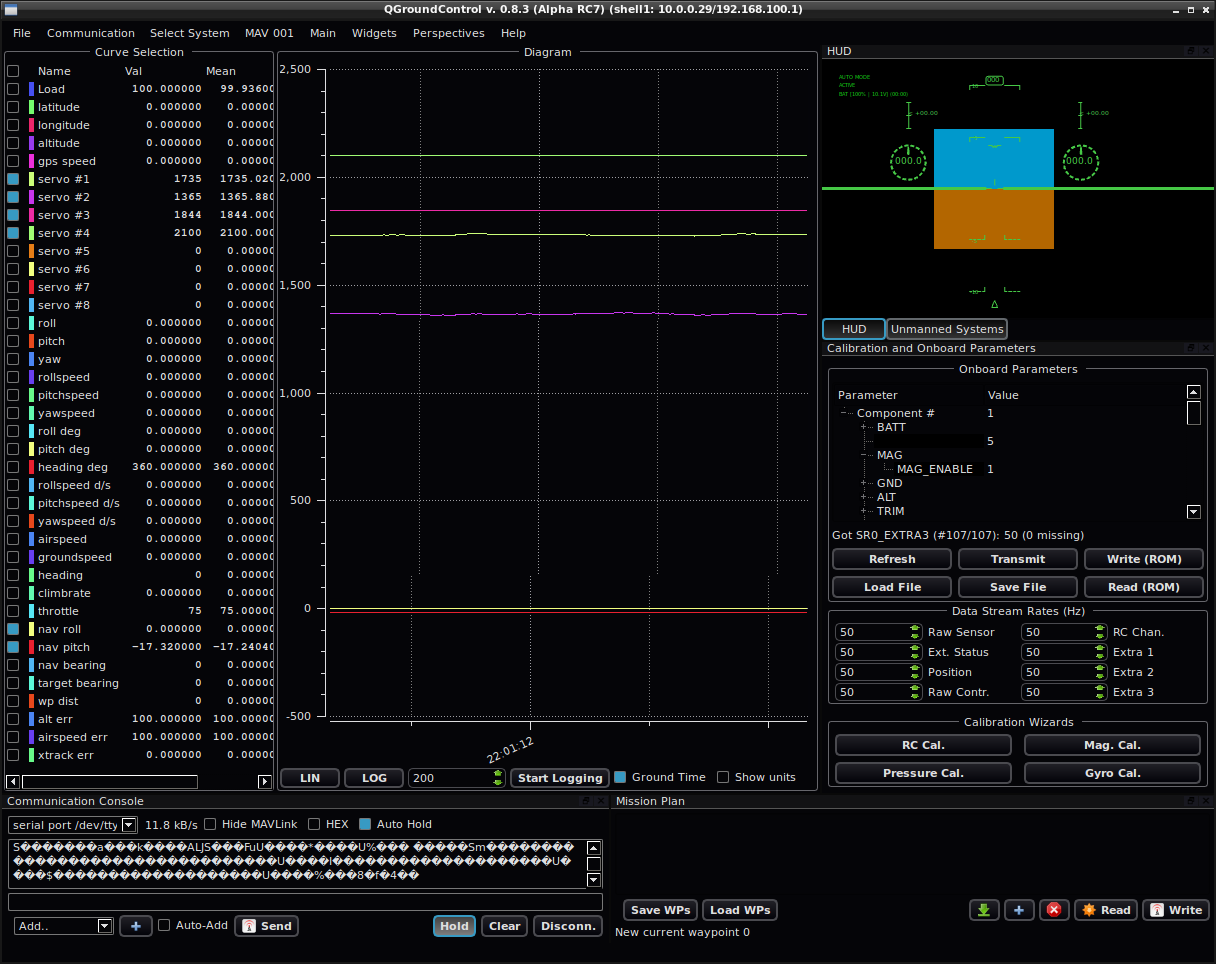Add a waypoint using the blue plus icon
The image size is (1216, 964).
1019,910
